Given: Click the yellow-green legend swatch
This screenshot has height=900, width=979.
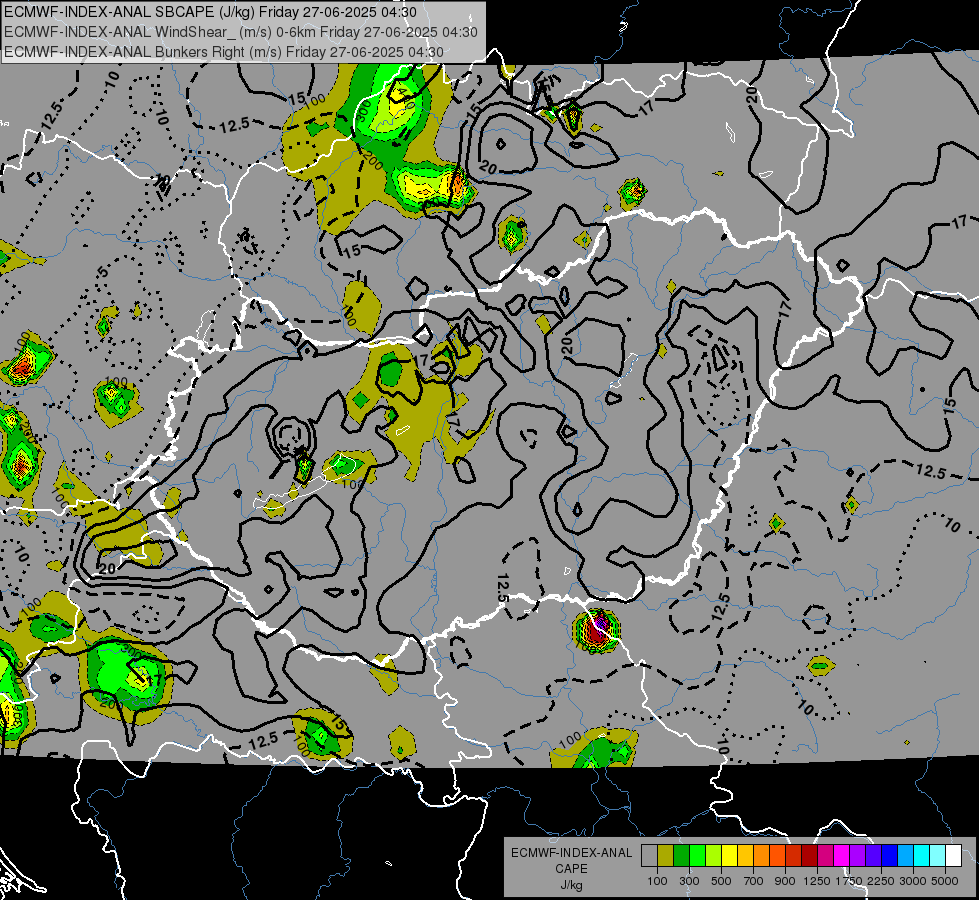Looking at the screenshot, I should (714, 856).
